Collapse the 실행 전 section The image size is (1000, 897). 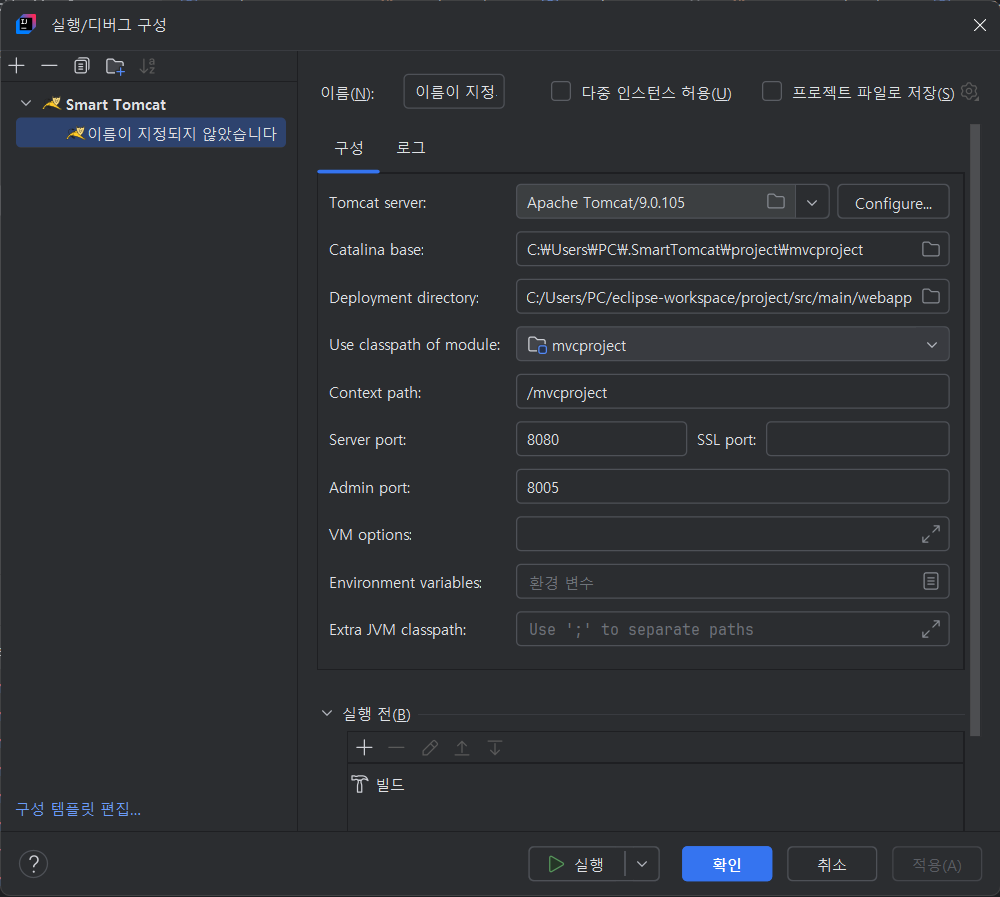pyautogui.click(x=327, y=713)
